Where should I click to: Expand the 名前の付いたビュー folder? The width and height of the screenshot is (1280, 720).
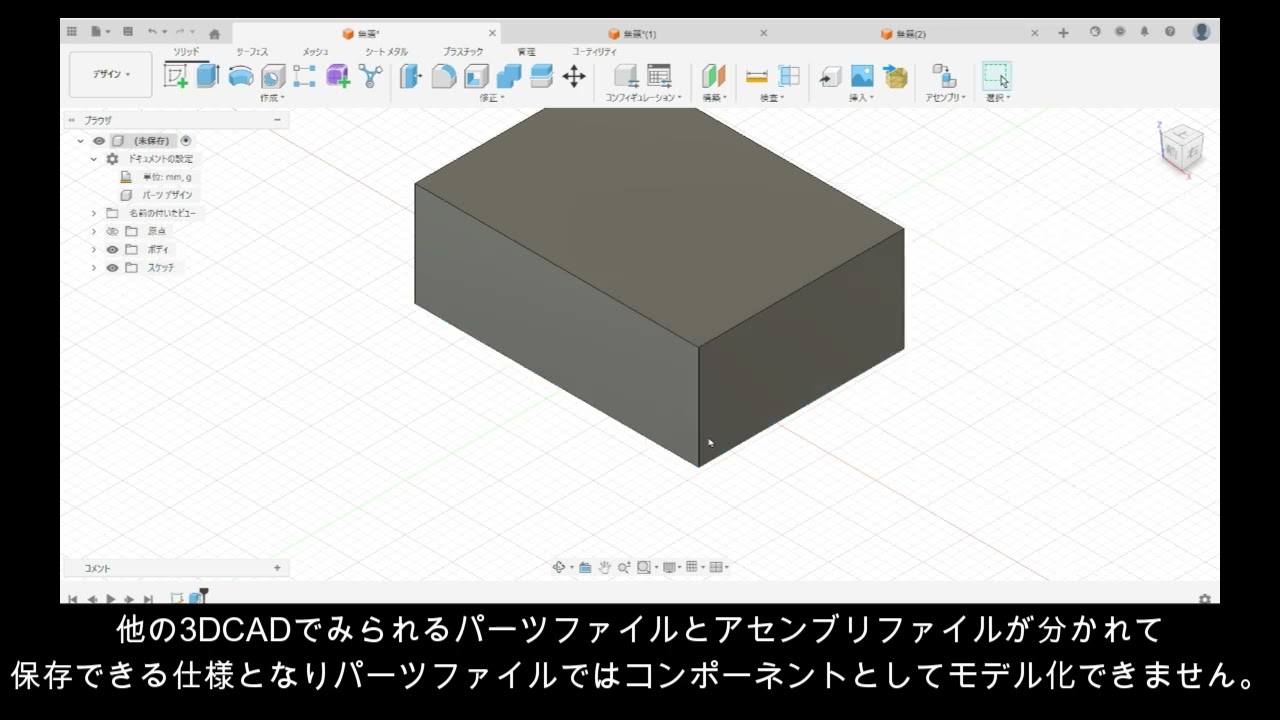[x=94, y=213]
